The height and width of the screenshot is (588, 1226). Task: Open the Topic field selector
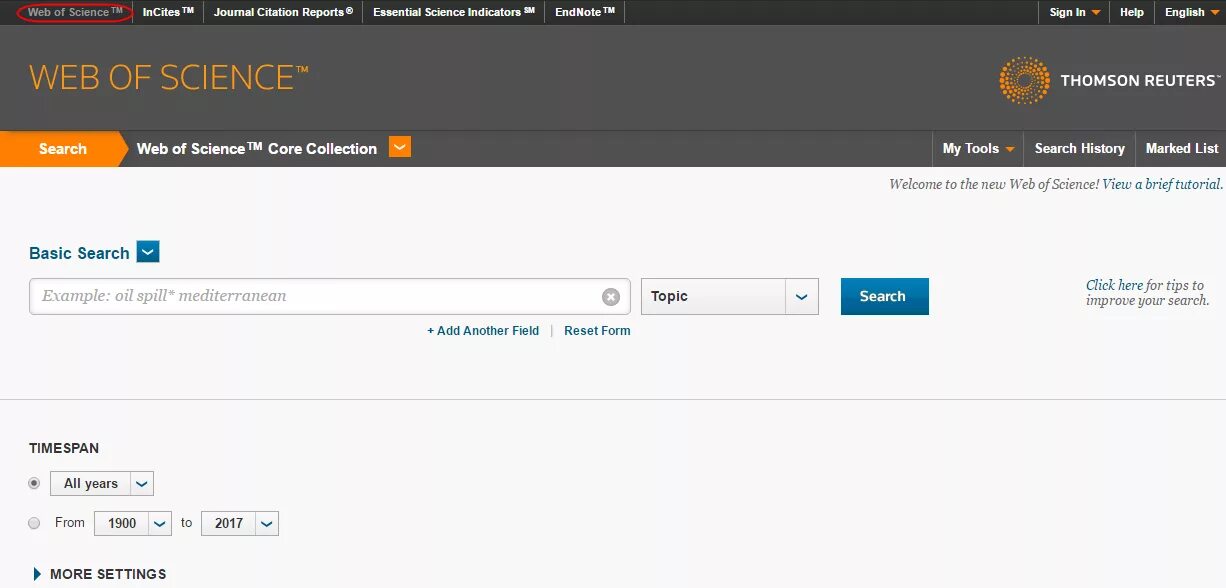pyautogui.click(x=730, y=296)
